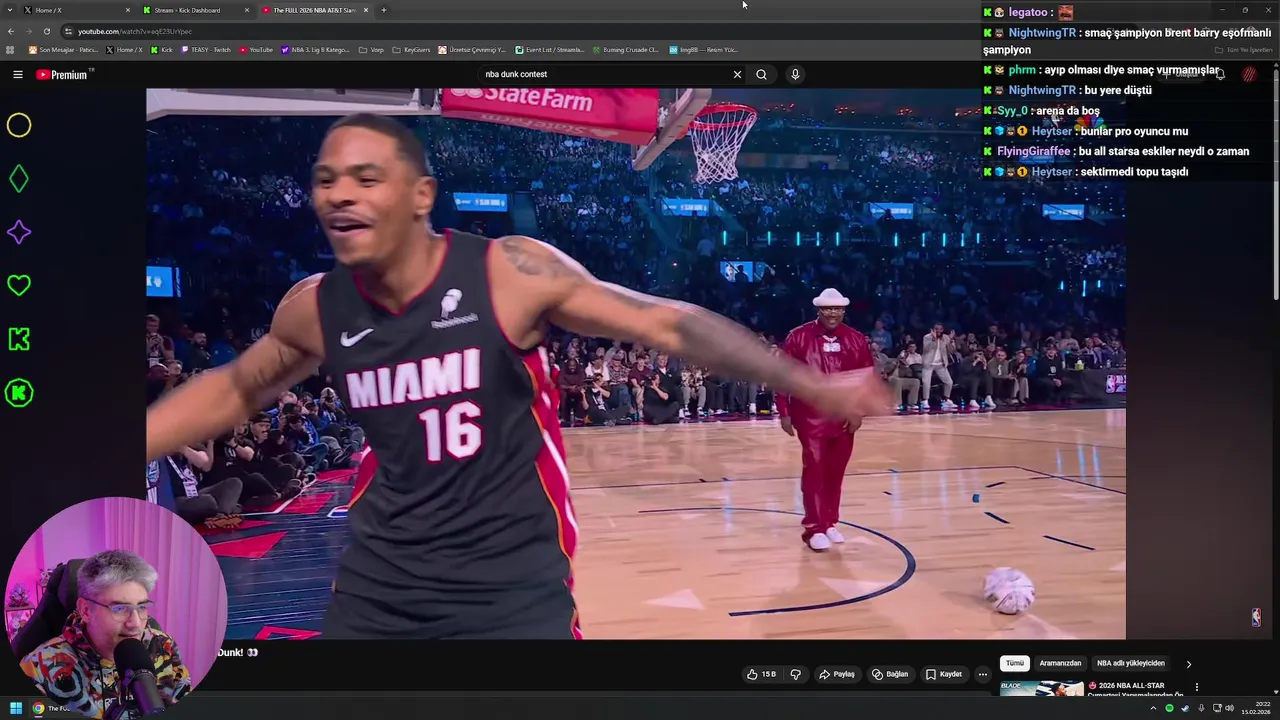Open site info icon in address bar
Viewport: 1280px width, 720px height.
(68, 31)
